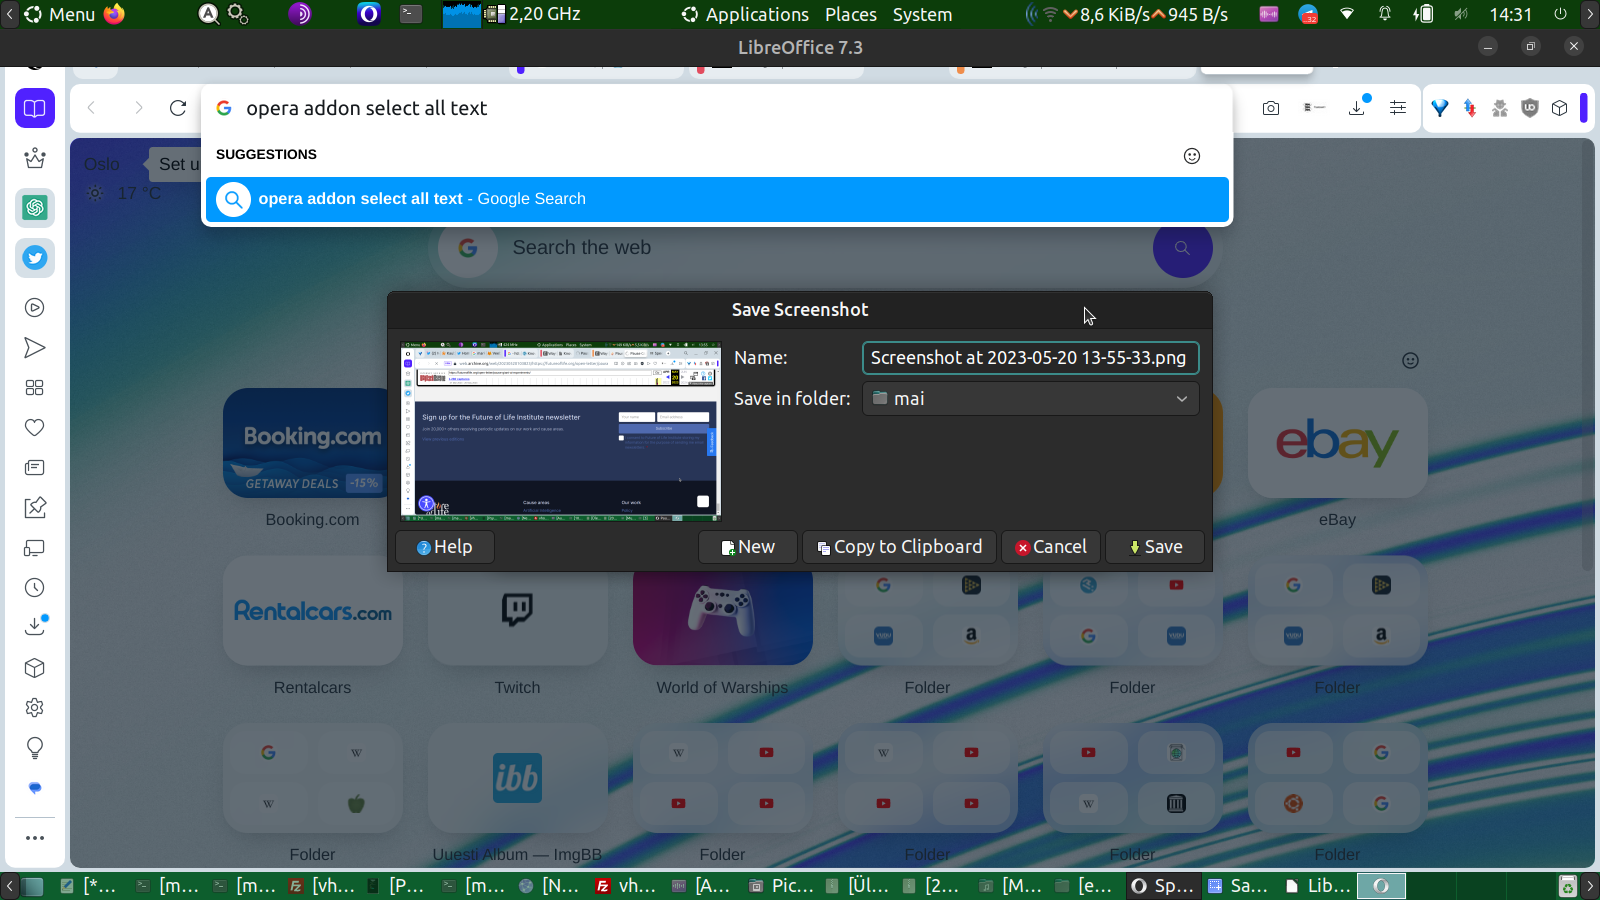The width and height of the screenshot is (1600, 900).
Task: Reload the page in Opera
Action: 178,108
